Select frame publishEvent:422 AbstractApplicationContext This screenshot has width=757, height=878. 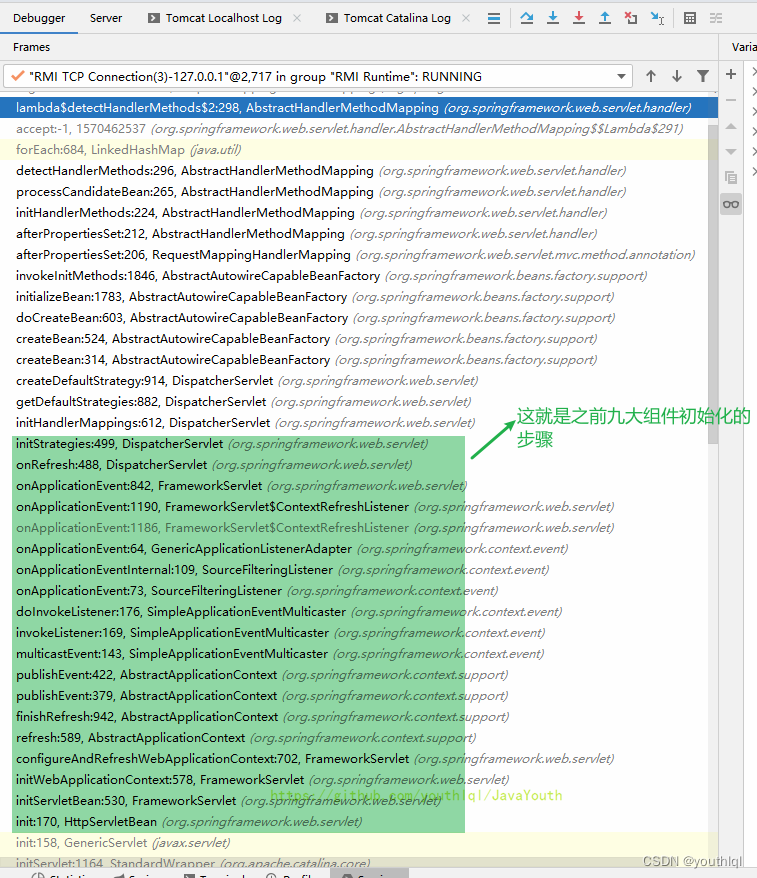(354, 675)
